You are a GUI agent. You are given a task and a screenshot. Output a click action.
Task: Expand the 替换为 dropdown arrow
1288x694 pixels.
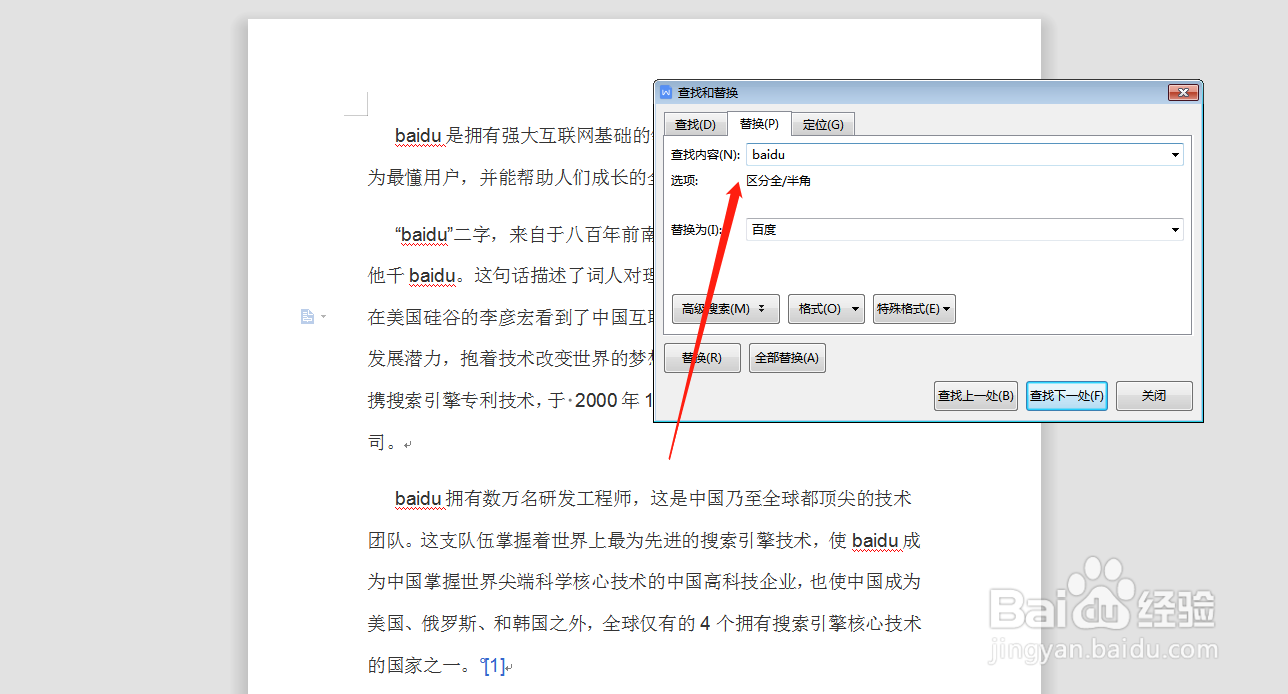(1175, 230)
